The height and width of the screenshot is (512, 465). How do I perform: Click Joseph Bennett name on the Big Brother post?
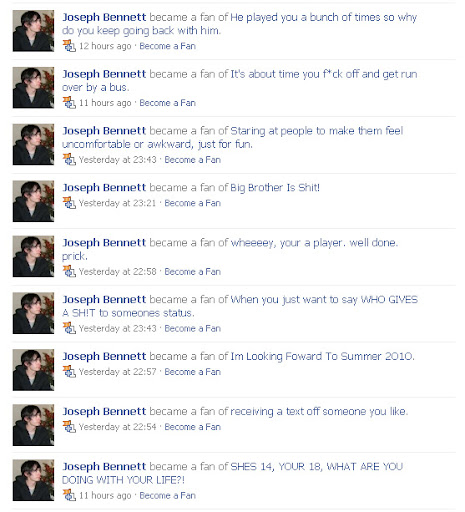click(104, 188)
